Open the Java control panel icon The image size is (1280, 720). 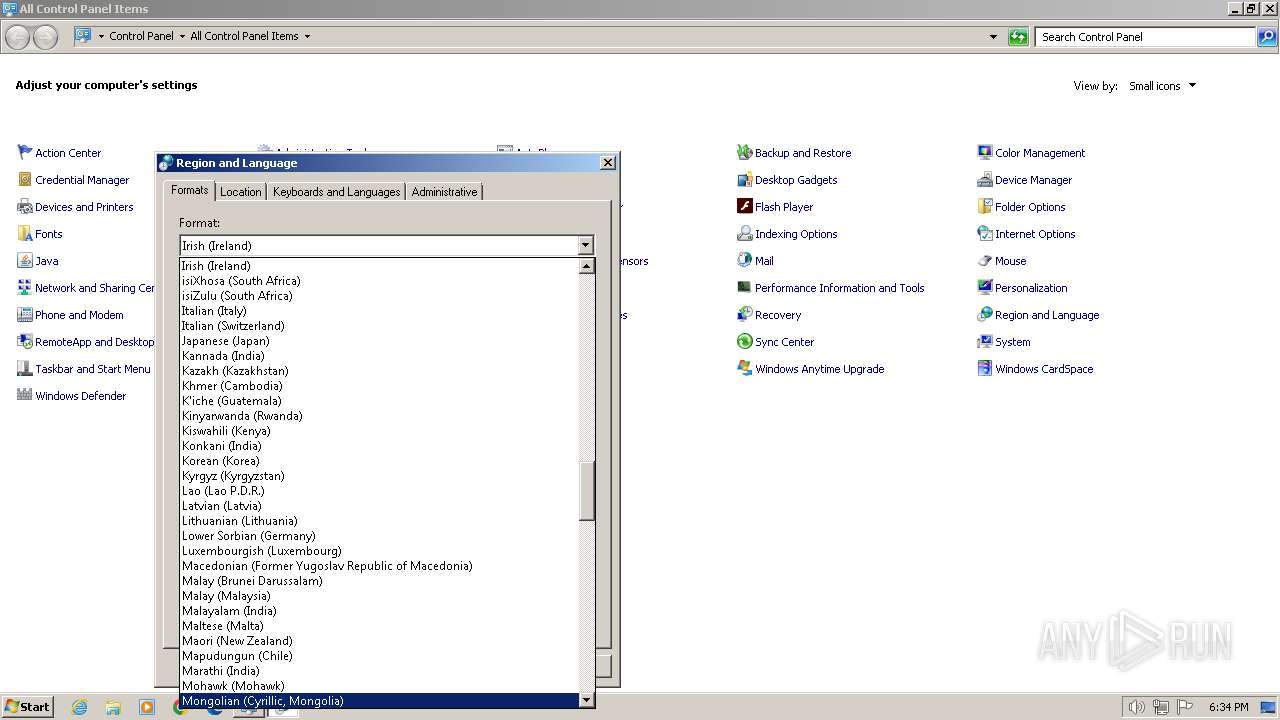(25, 261)
